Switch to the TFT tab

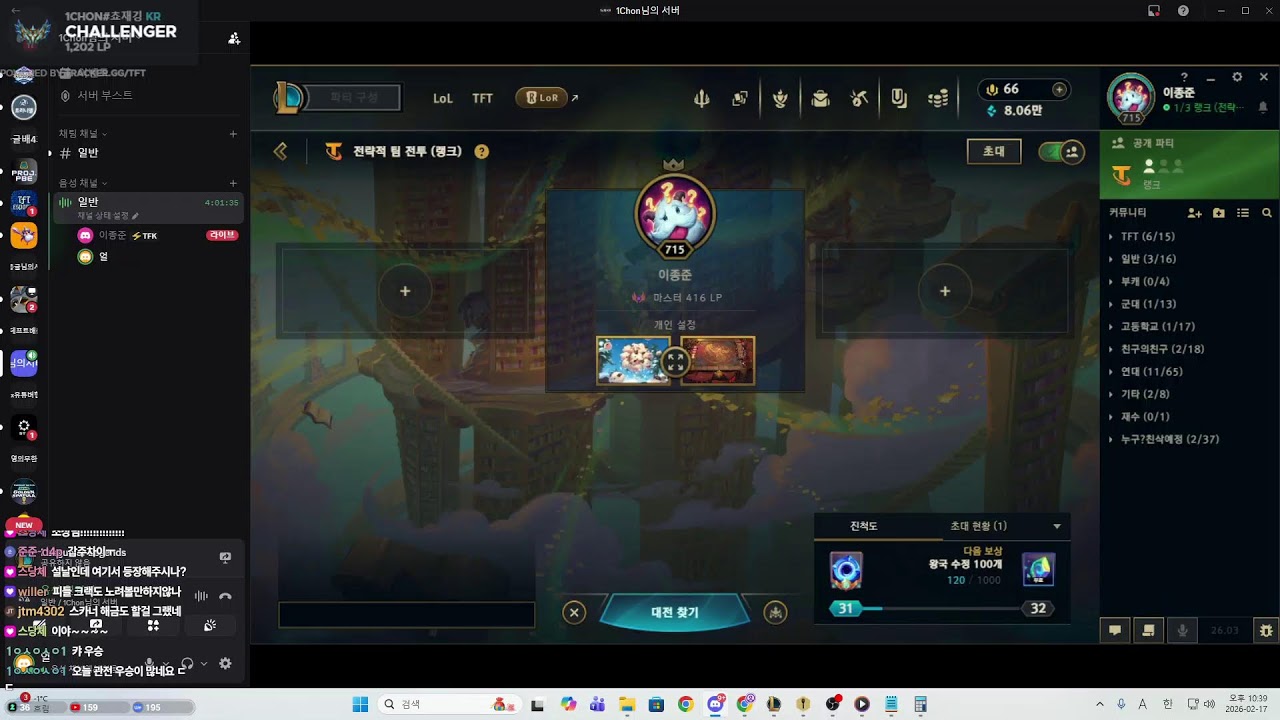point(483,98)
